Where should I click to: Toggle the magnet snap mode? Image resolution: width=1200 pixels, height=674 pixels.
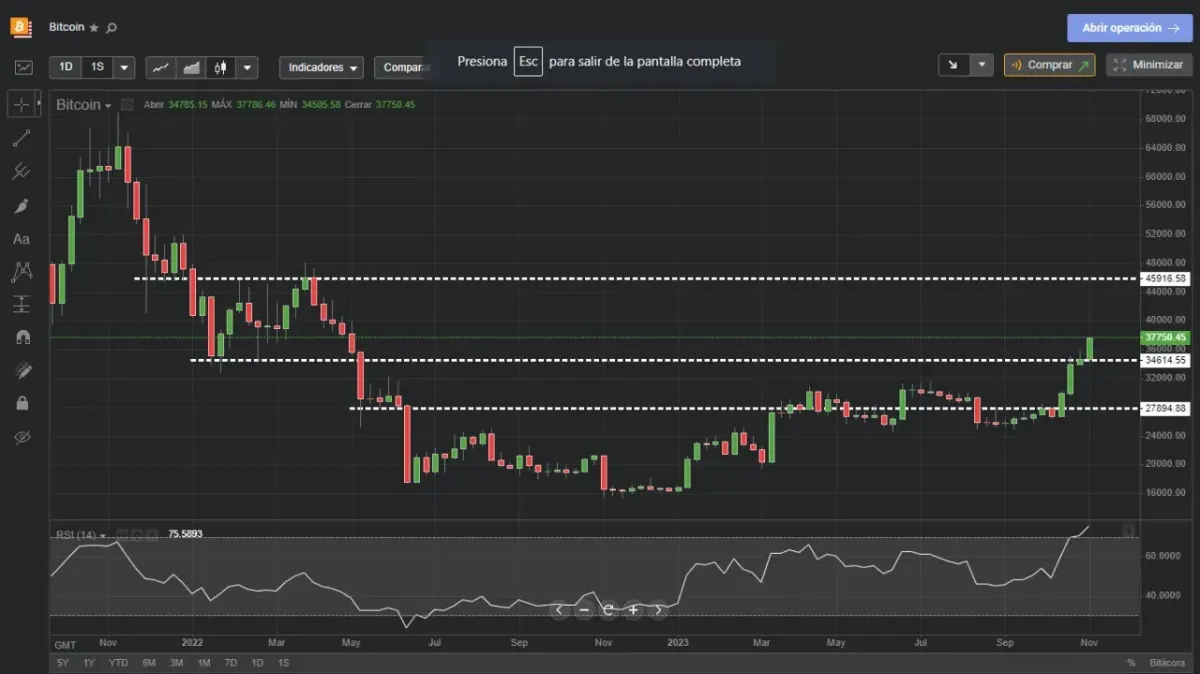tap(22, 337)
